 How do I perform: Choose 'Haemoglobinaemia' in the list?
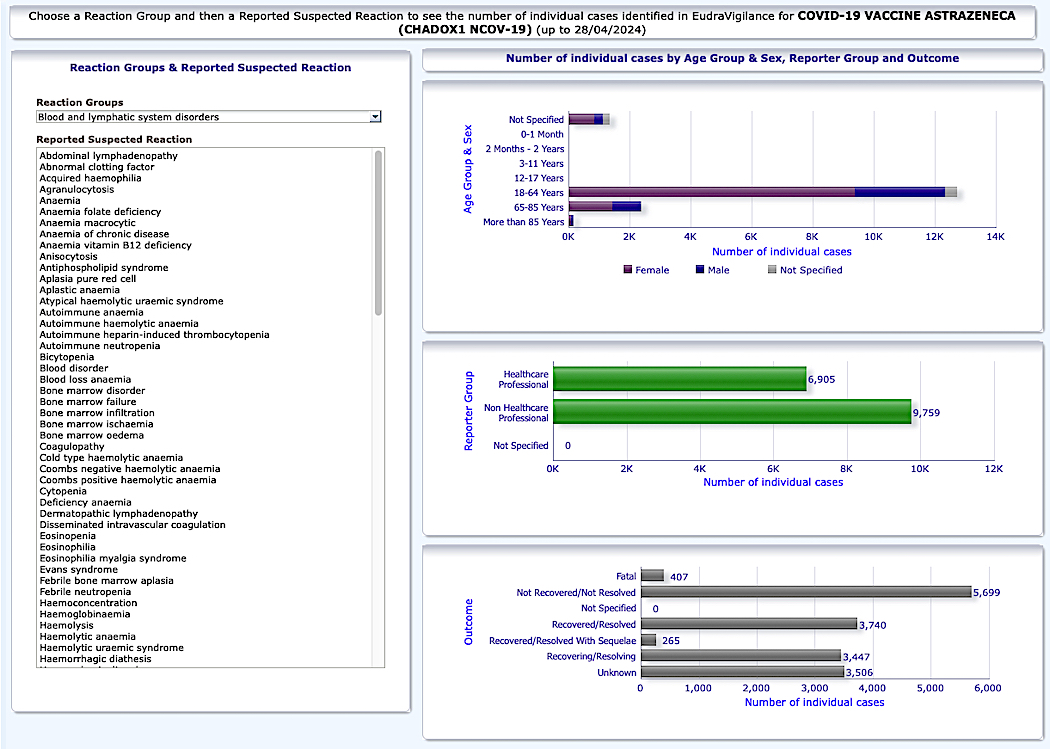click(x=84, y=614)
